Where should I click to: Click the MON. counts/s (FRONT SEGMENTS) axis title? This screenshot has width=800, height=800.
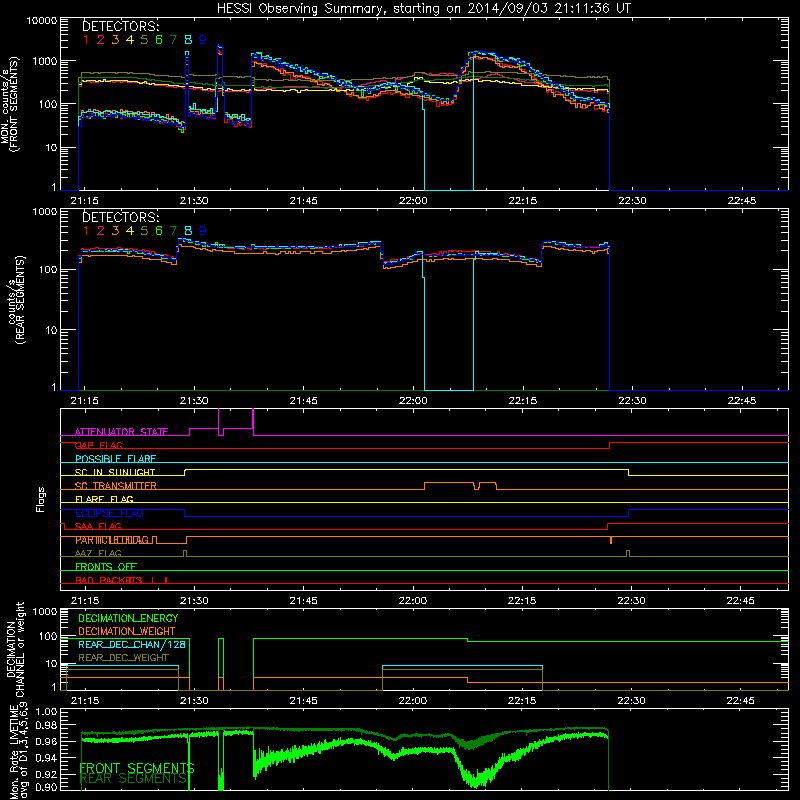[9, 104]
